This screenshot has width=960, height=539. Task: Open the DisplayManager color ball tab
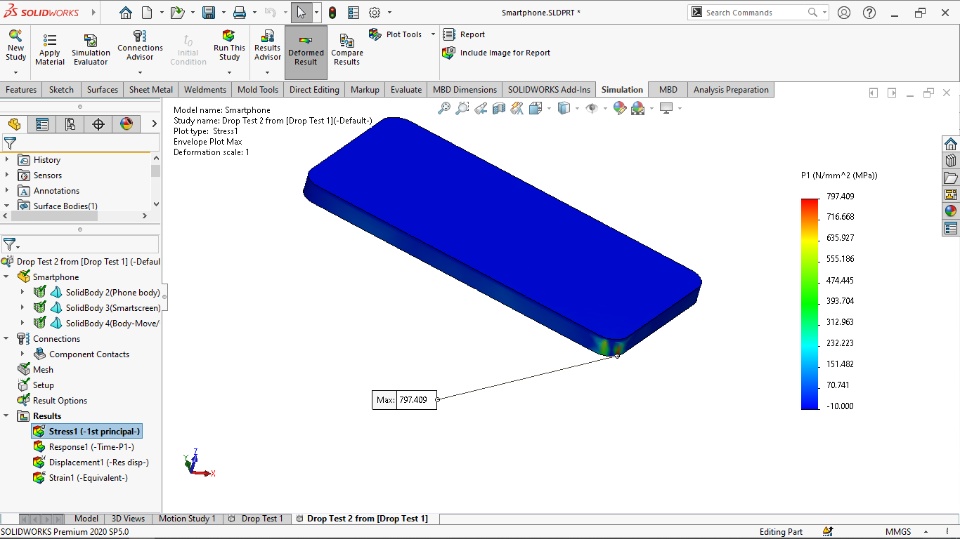coord(127,124)
